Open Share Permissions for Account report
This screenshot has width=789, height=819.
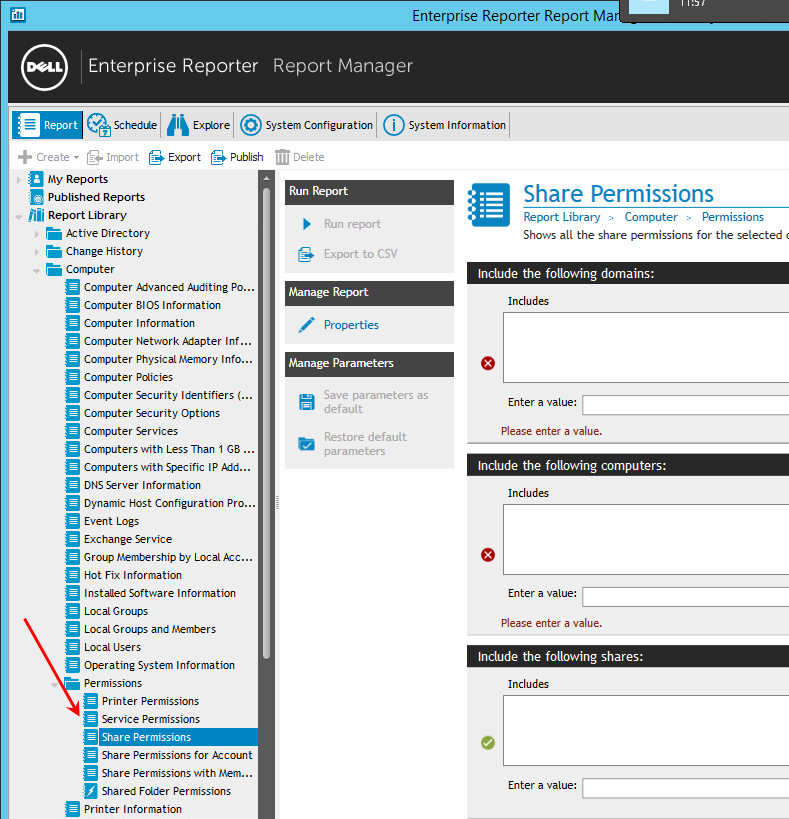(176, 755)
